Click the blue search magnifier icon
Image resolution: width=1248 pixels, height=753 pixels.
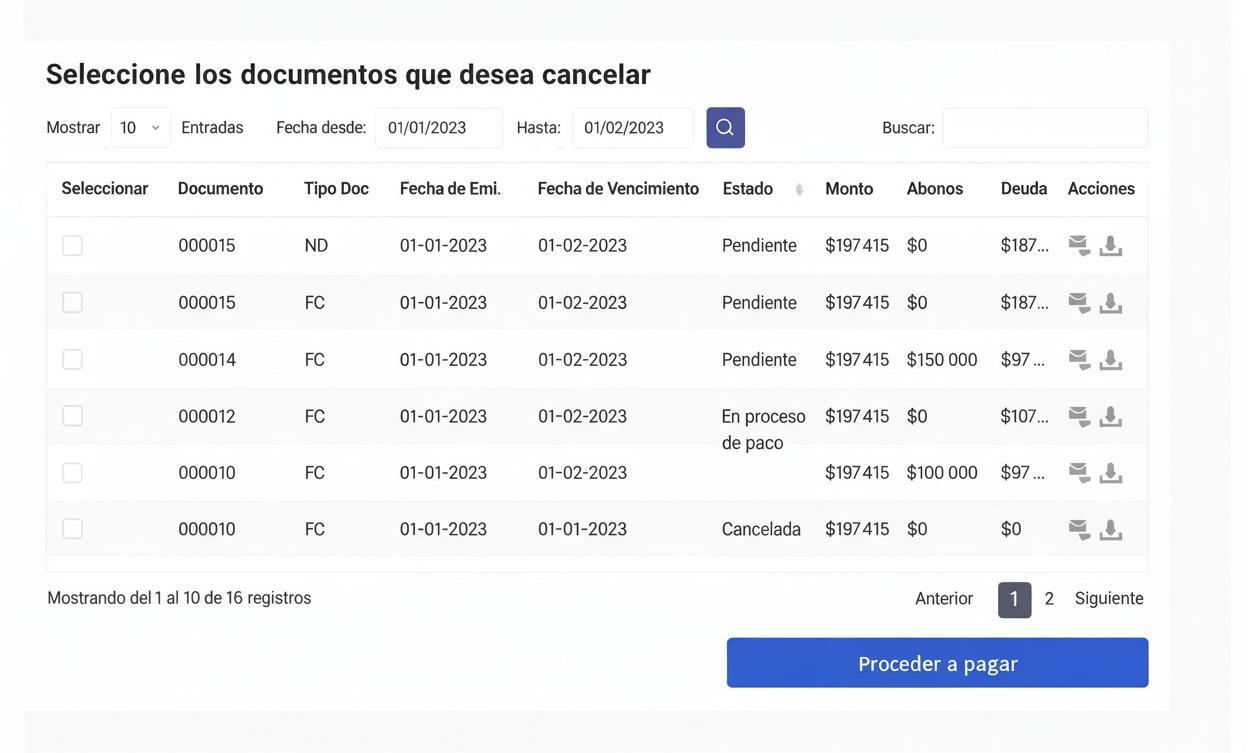[x=725, y=128]
